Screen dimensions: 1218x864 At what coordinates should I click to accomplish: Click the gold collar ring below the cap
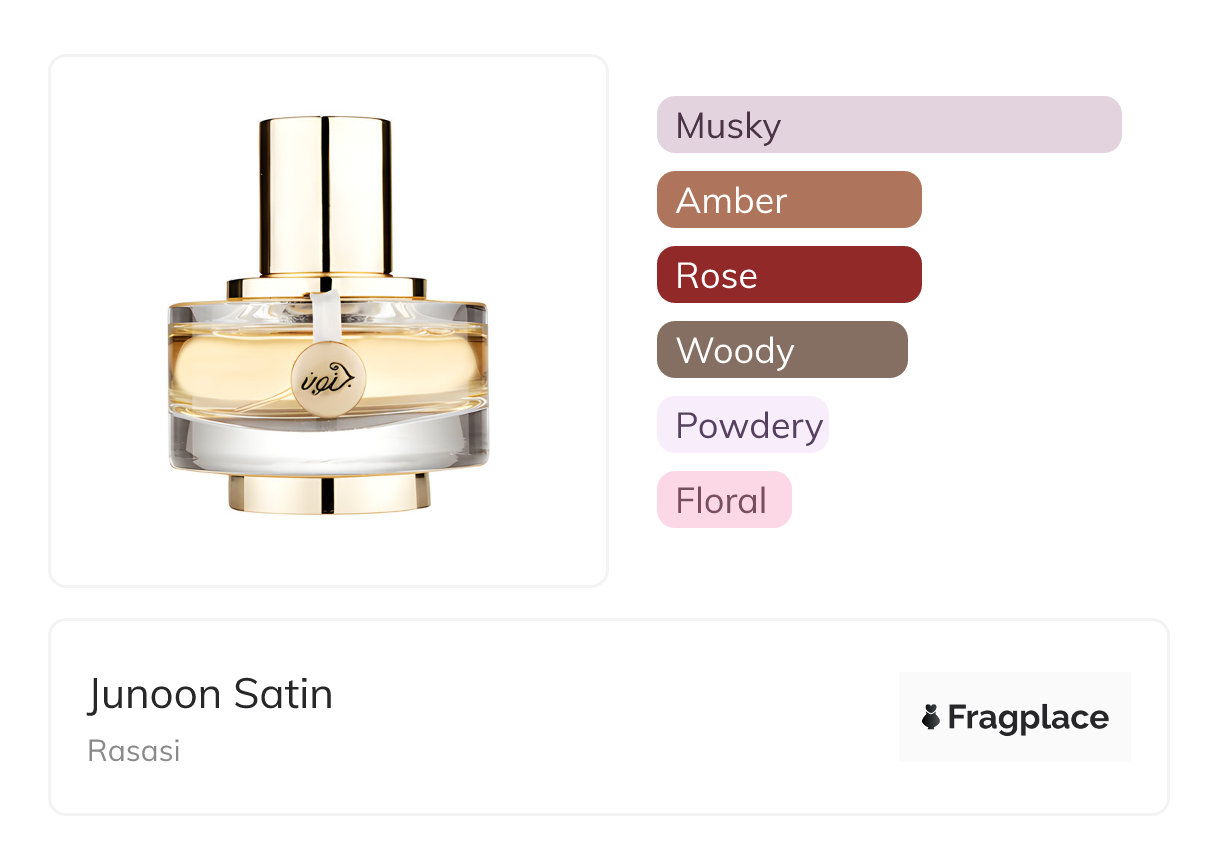click(329, 287)
